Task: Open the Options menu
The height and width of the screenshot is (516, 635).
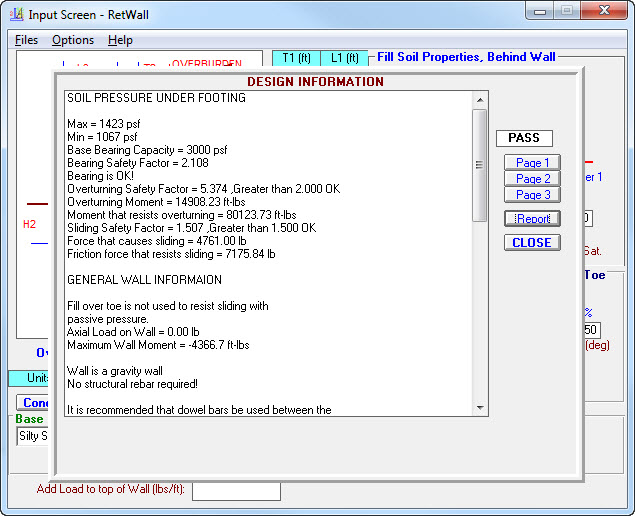Action: click(x=73, y=40)
